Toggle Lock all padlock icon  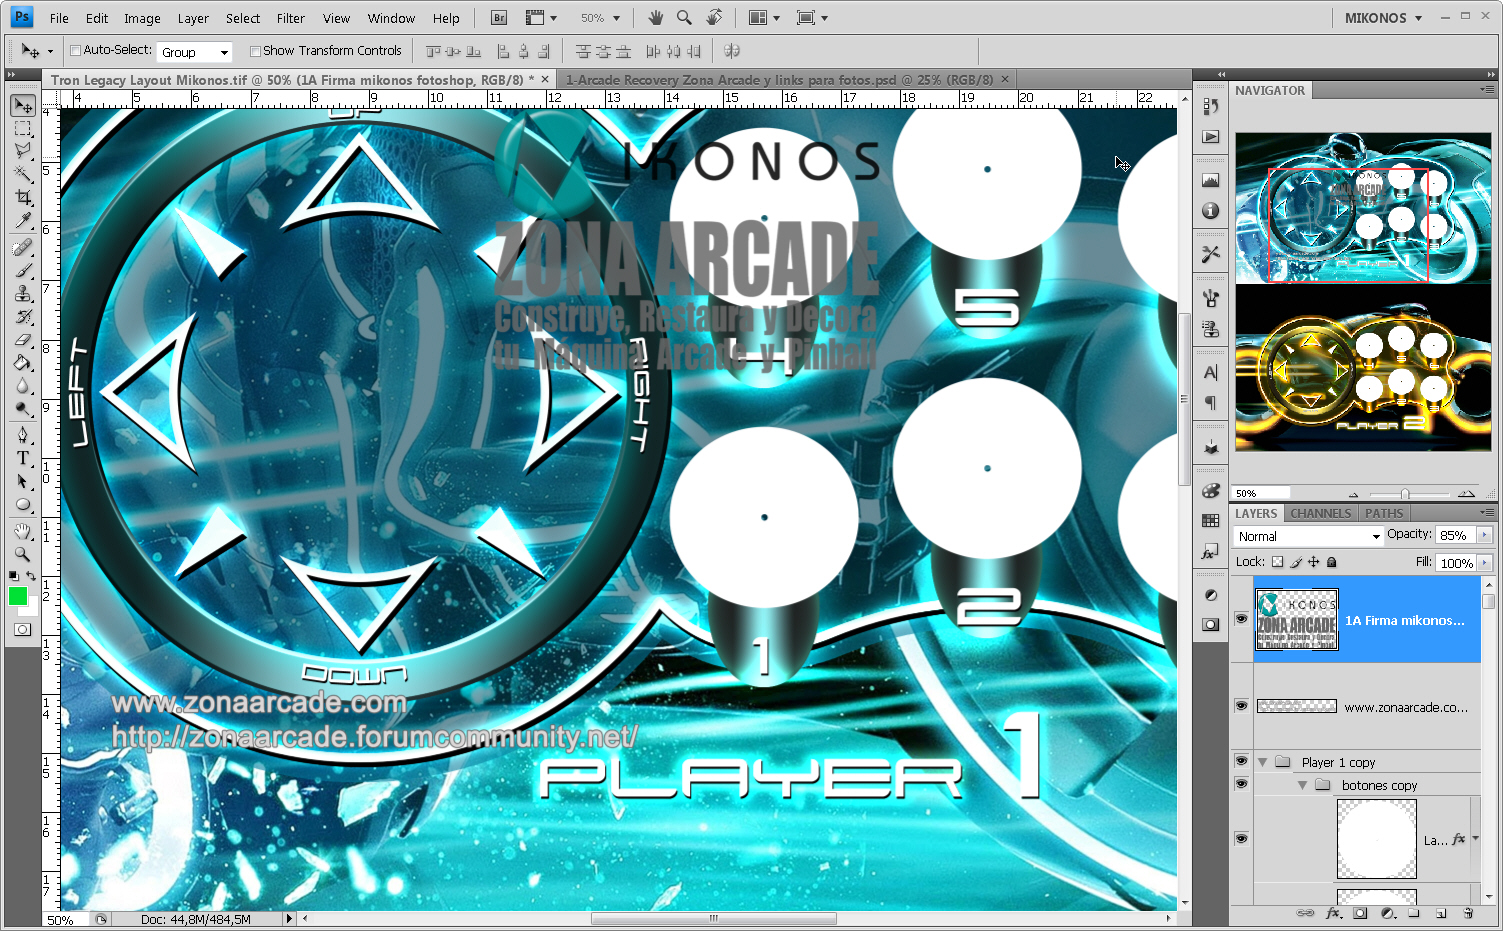1332,562
